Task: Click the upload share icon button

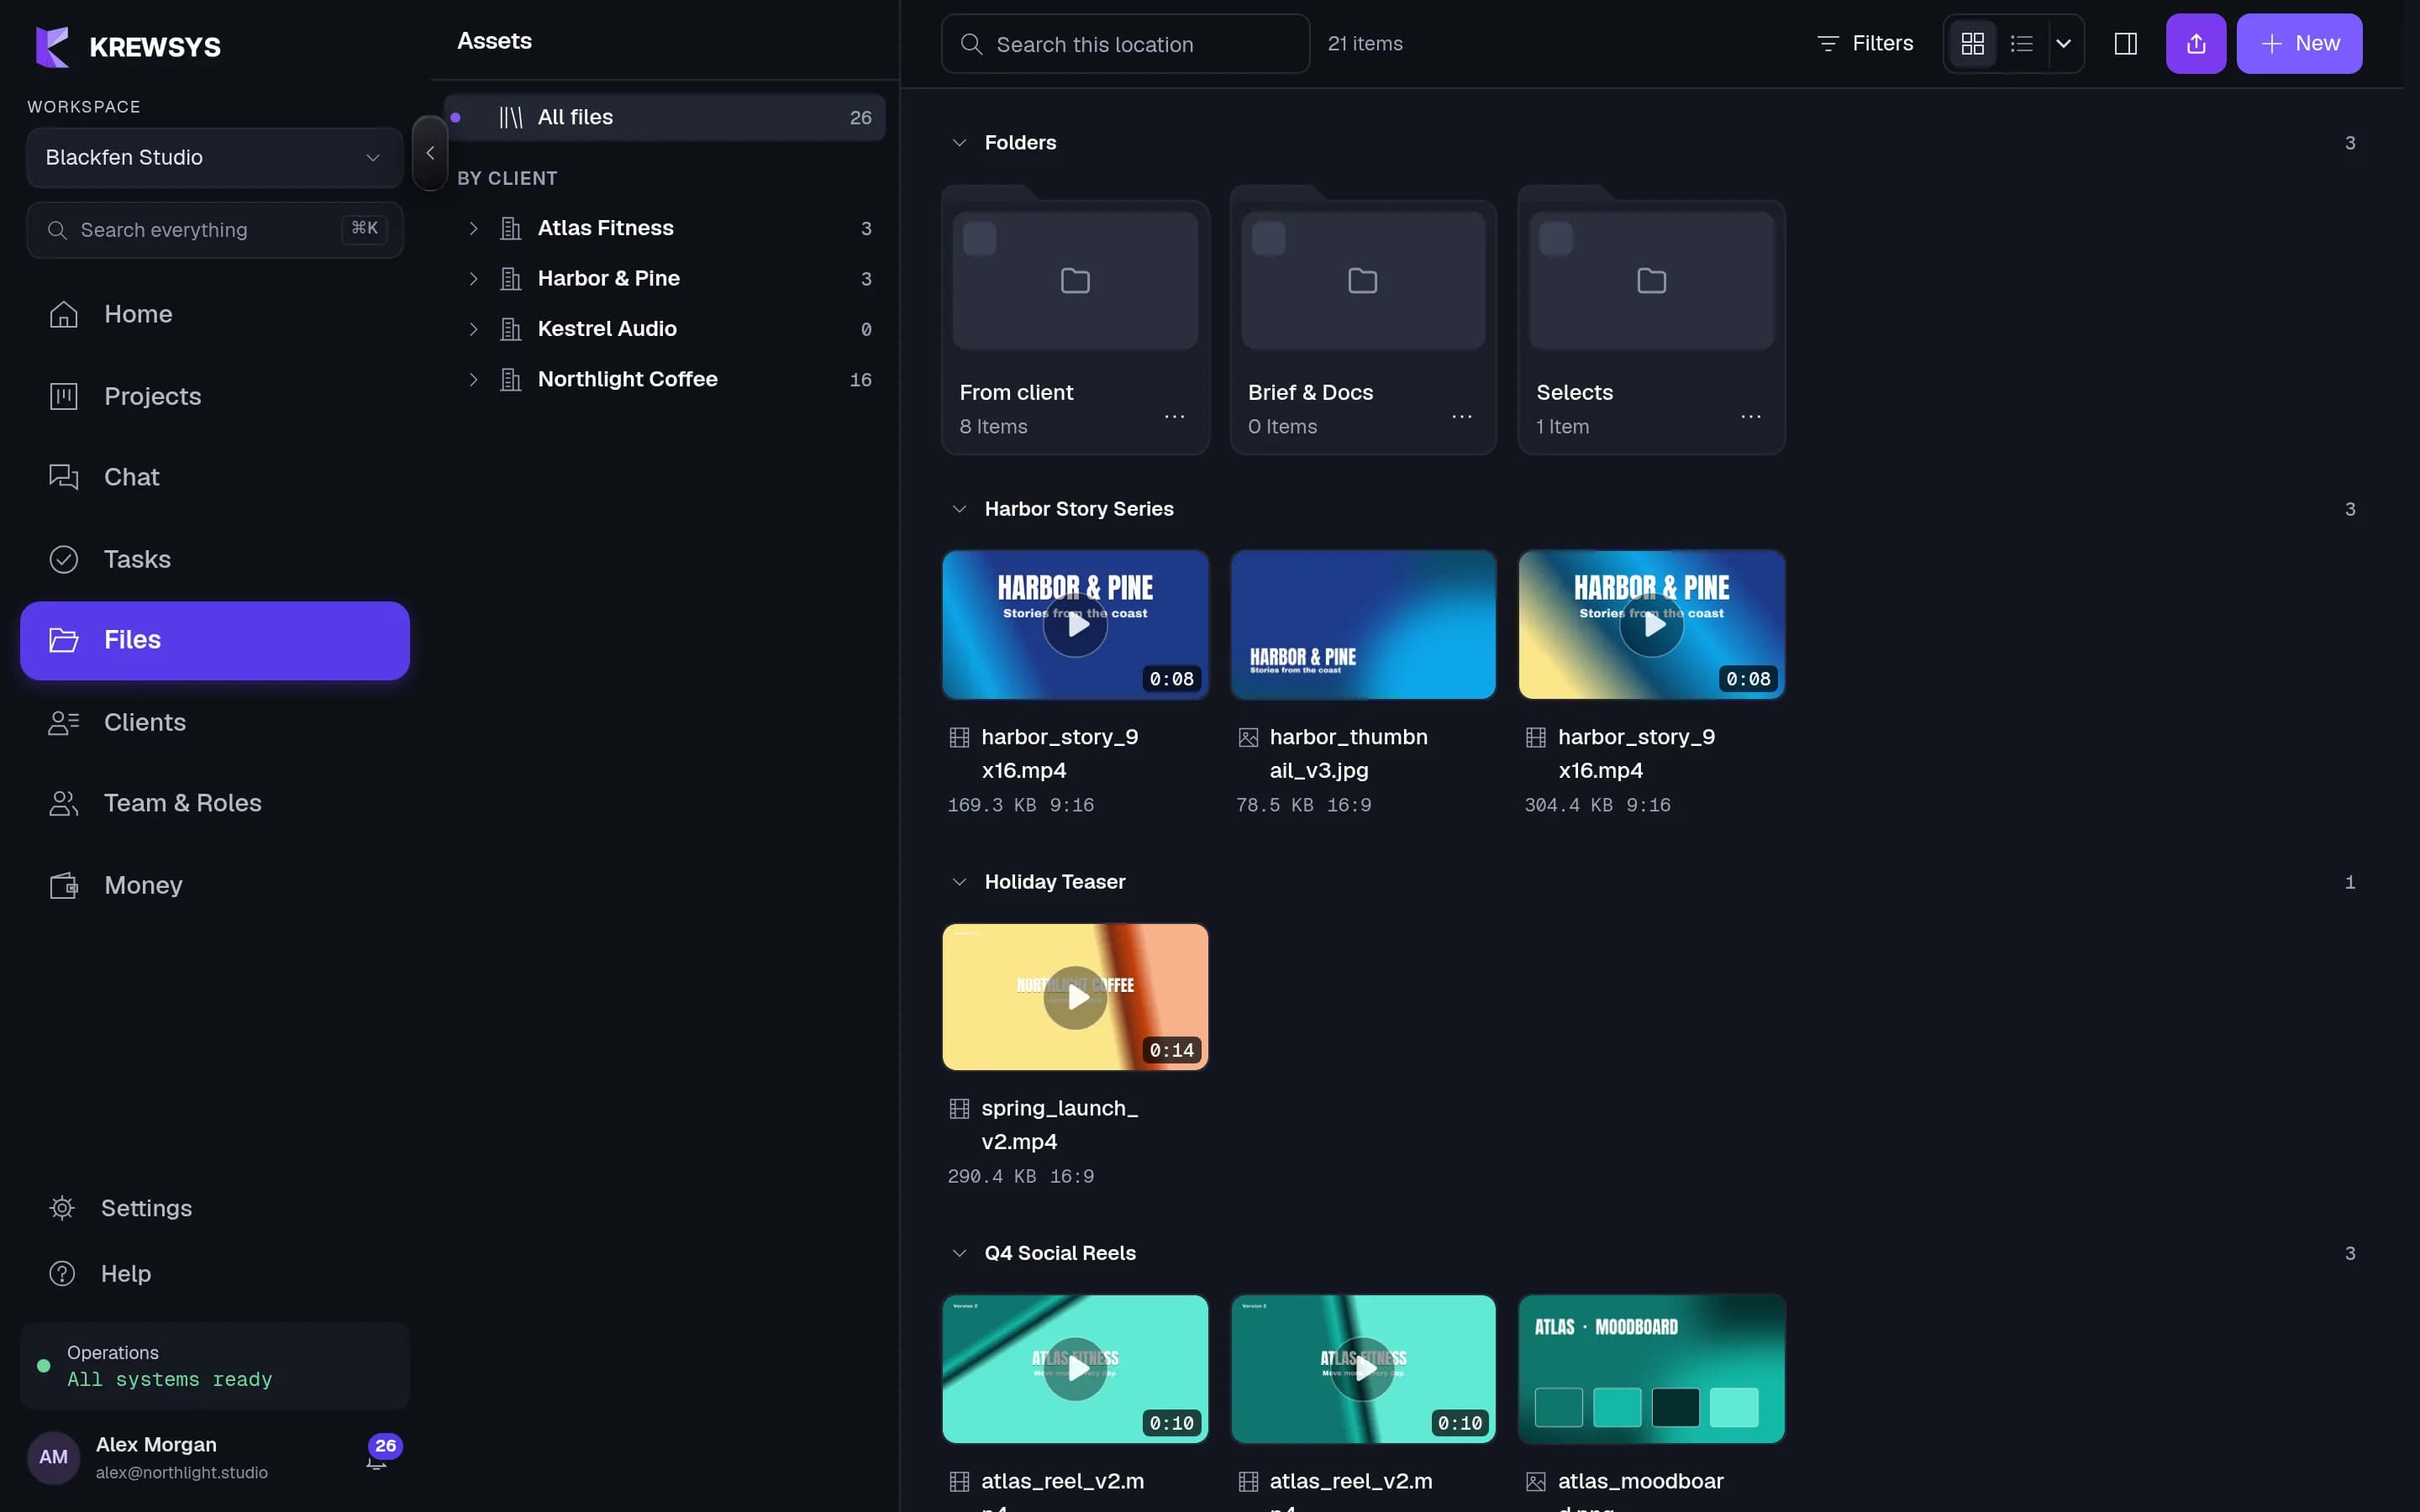Action: click(2196, 43)
